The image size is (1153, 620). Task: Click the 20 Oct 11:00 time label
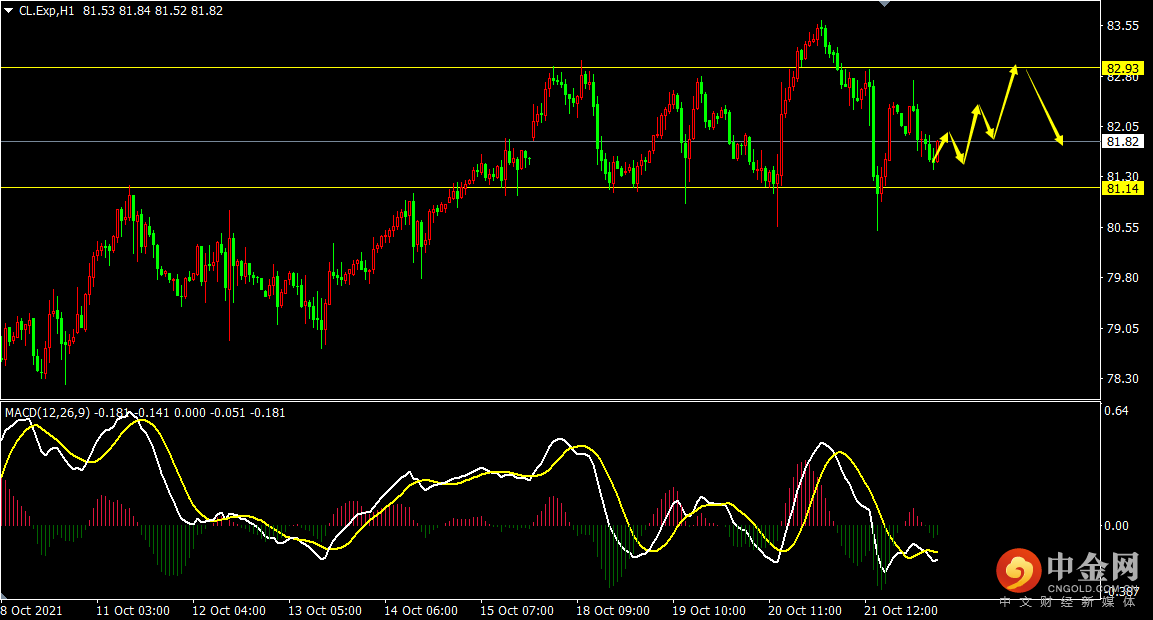[805, 610]
